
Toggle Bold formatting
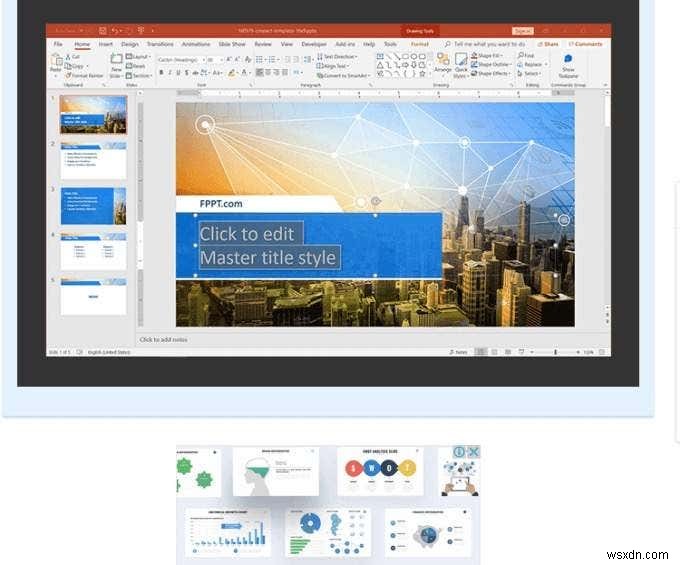coord(161,72)
